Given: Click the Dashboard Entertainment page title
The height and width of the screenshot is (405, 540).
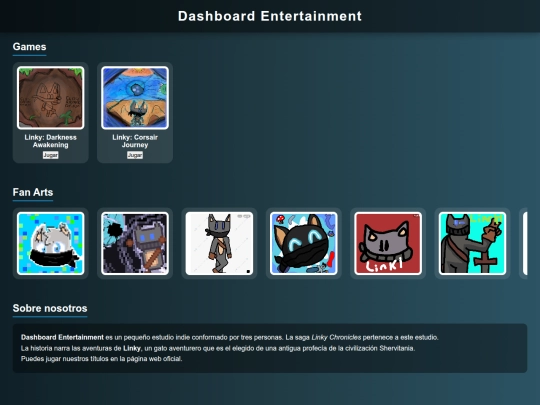Looking at the screenshot, I should coord(270,16).
